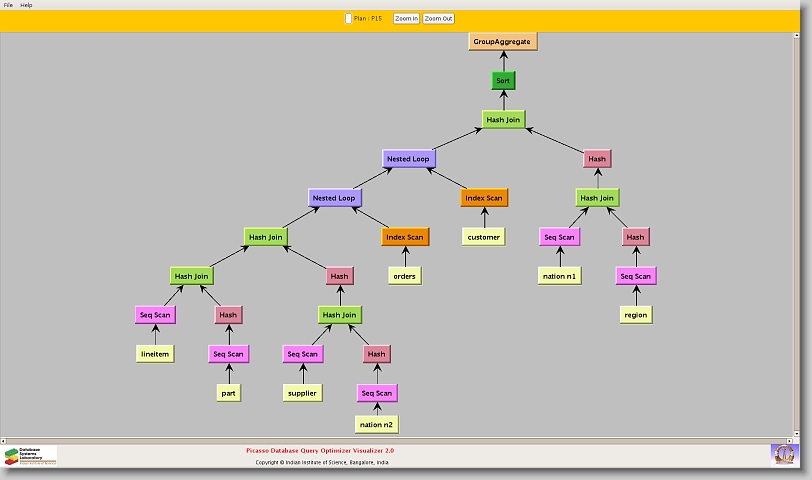Click the nation n2 leaf node
This screenshot has width=812, height=480.
coord(377,424)
